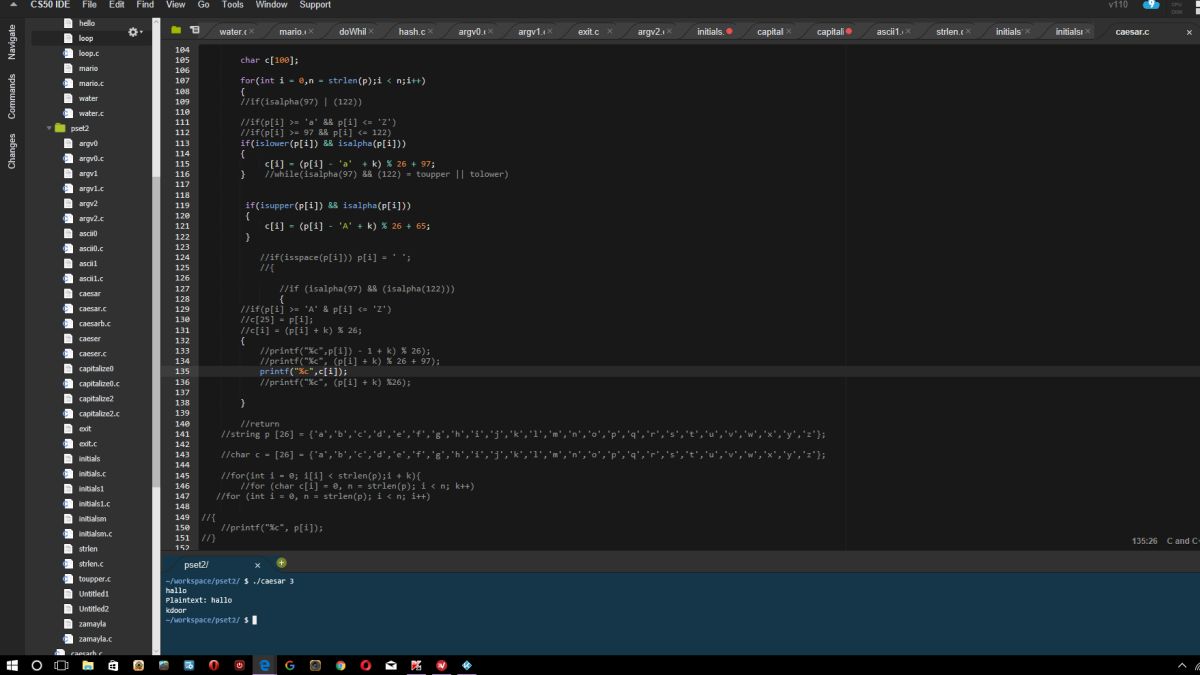
Task: Switch to the argv2.c tab
Action: (x=649, y=32)
